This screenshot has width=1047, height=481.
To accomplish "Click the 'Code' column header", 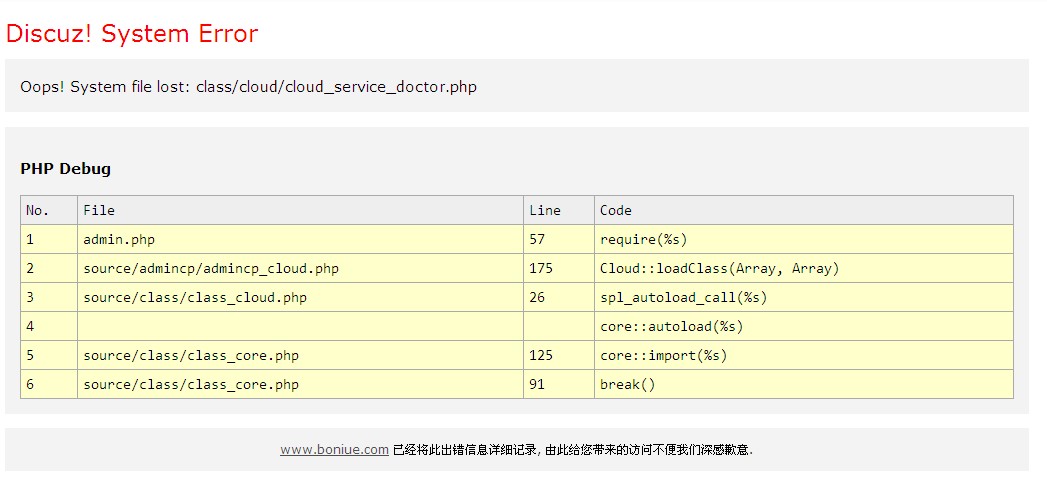I will (804, 210).
